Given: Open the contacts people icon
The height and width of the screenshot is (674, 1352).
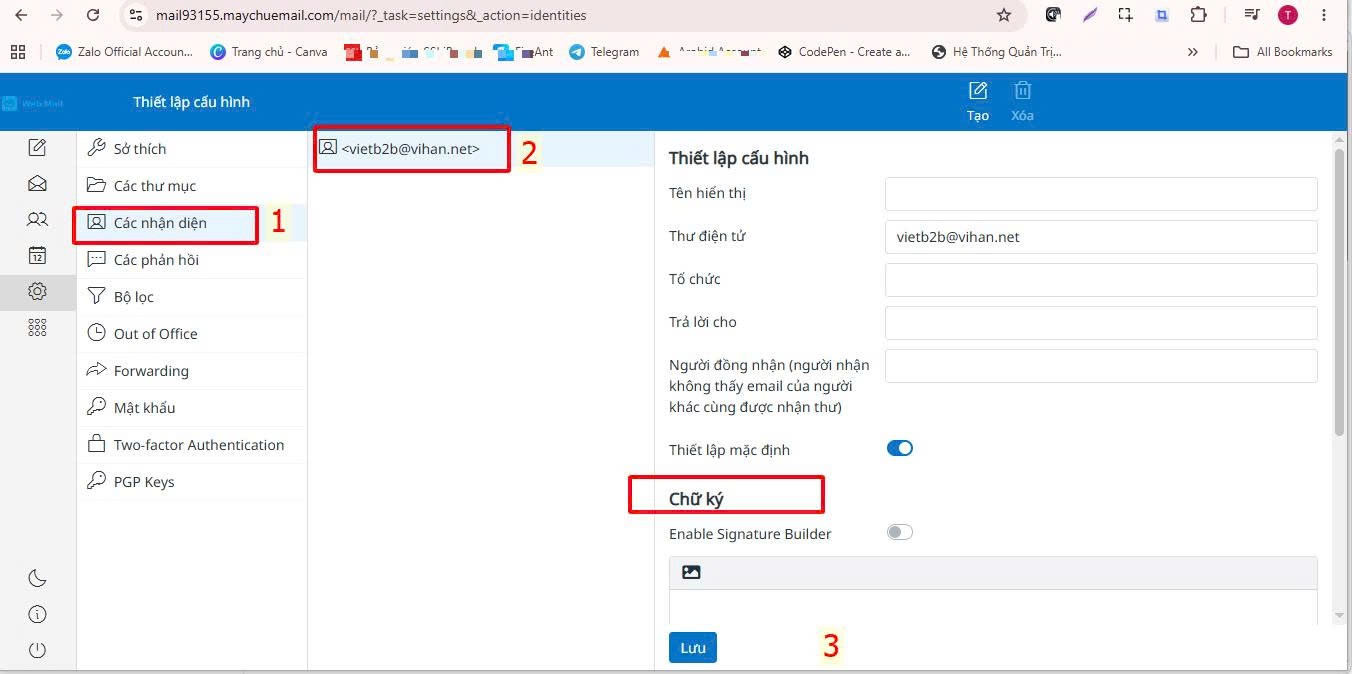Looking at the screenshot, I should click(37, 220).
